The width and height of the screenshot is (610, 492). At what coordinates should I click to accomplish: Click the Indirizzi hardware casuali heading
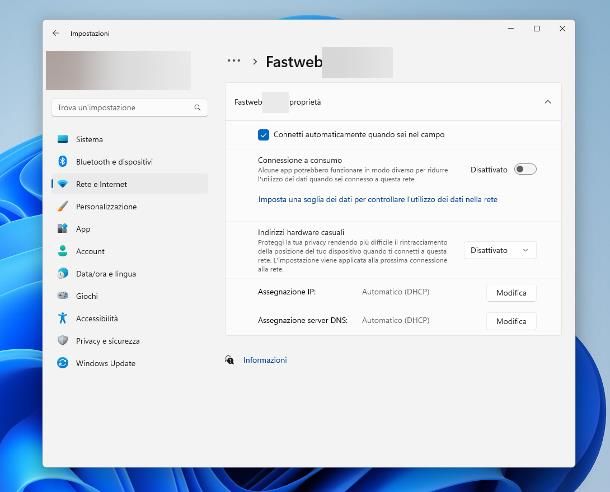point(301,232)
